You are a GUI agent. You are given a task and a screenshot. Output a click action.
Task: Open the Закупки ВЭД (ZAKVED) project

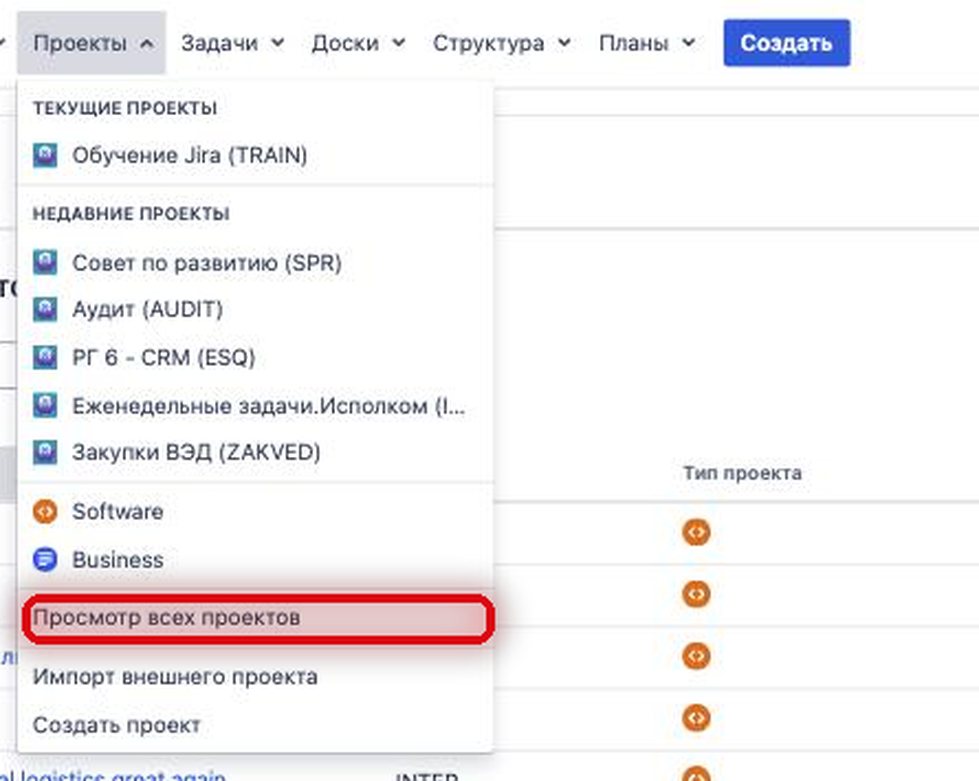[x=255, y=452]
